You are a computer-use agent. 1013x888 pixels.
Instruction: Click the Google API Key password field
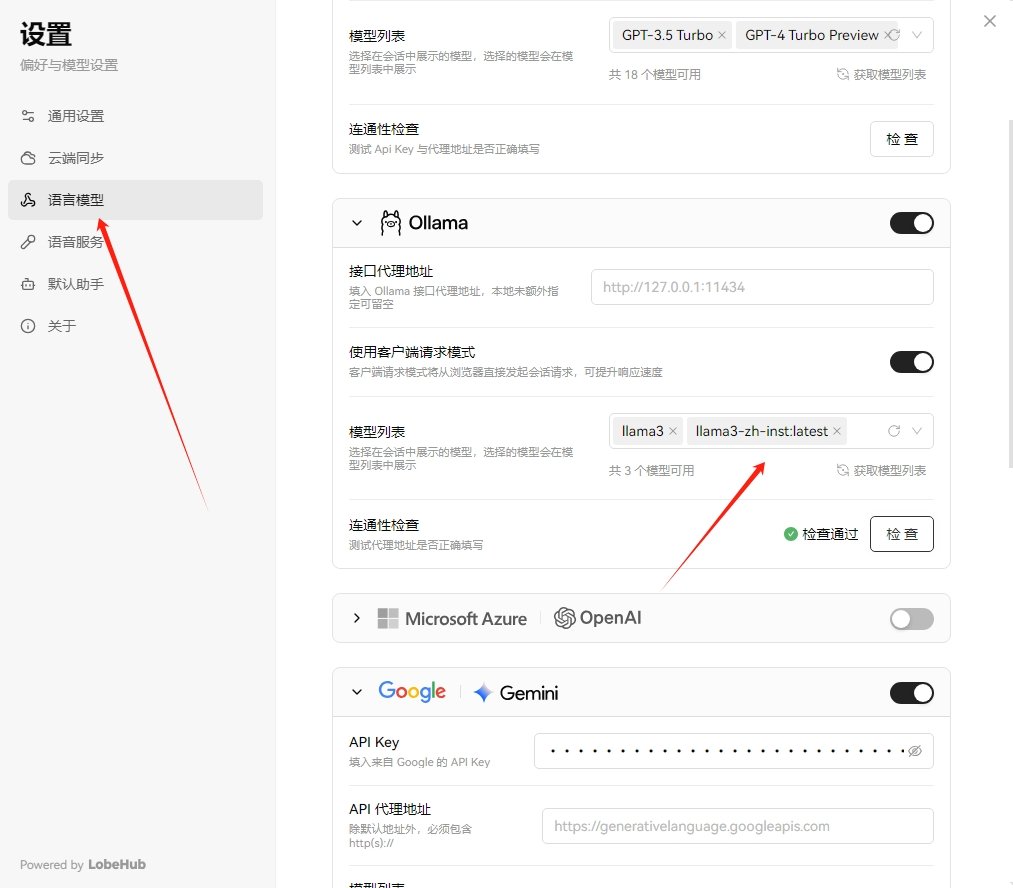tap(734, 751)
